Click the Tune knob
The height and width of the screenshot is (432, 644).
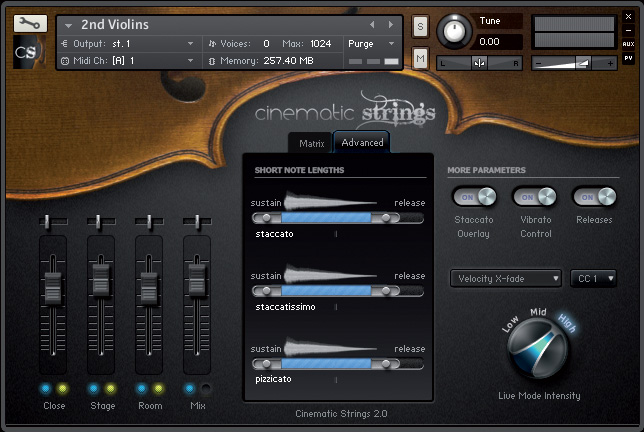(454, 31)
